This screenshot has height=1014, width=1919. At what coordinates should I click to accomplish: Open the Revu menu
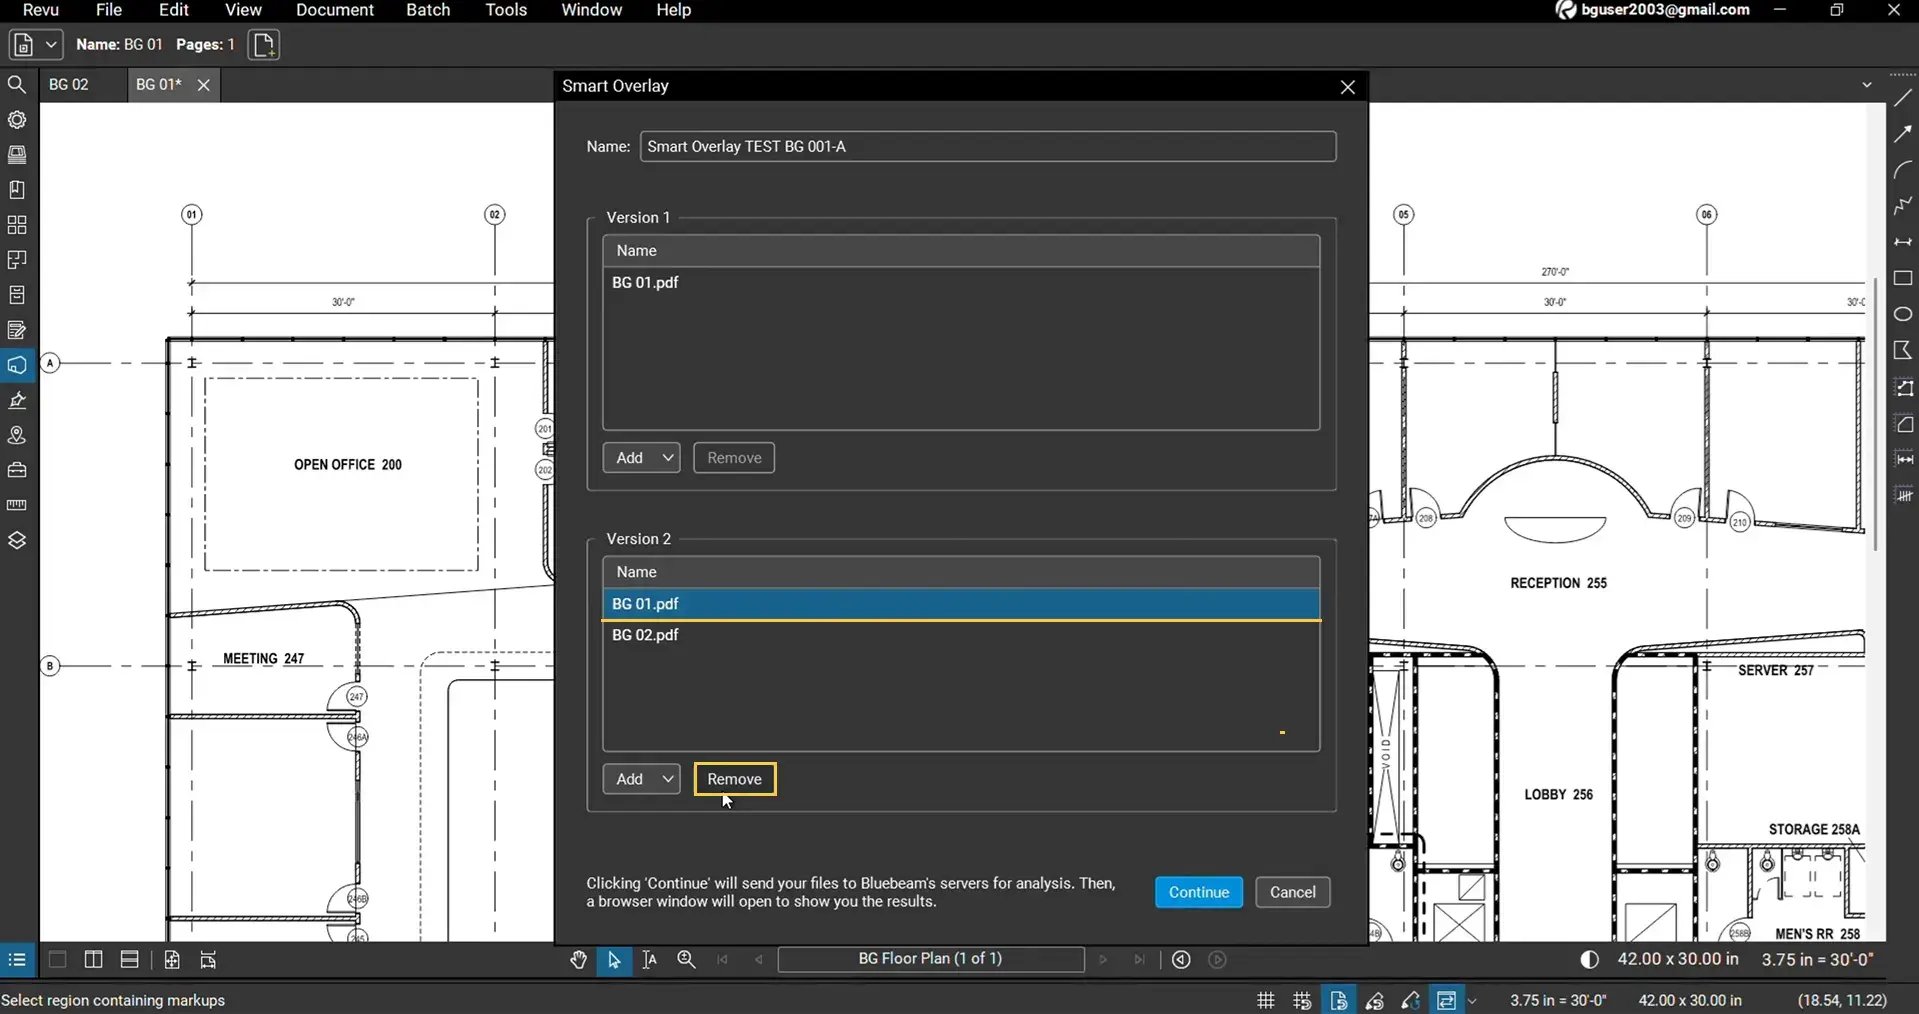[x=41, y=10]
